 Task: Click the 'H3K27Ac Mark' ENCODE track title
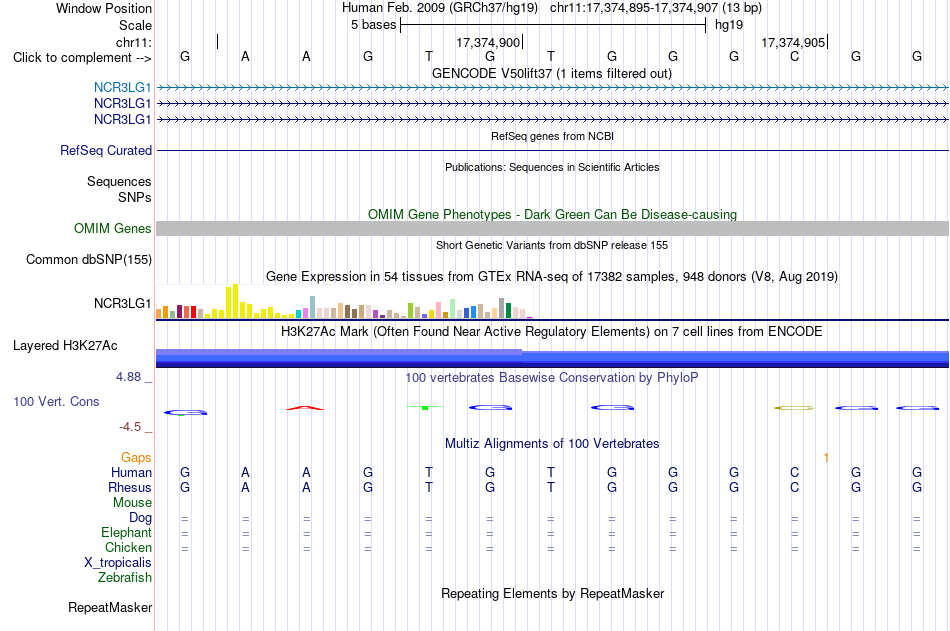click(x=552, y=332)
